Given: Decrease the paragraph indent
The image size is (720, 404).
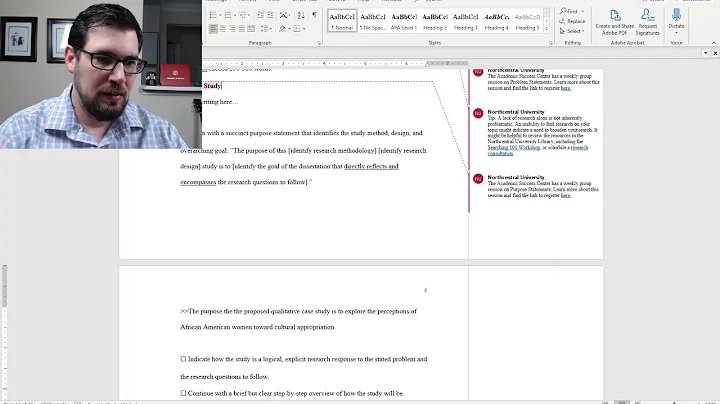Looking at the screenshot, I should 260,15.
